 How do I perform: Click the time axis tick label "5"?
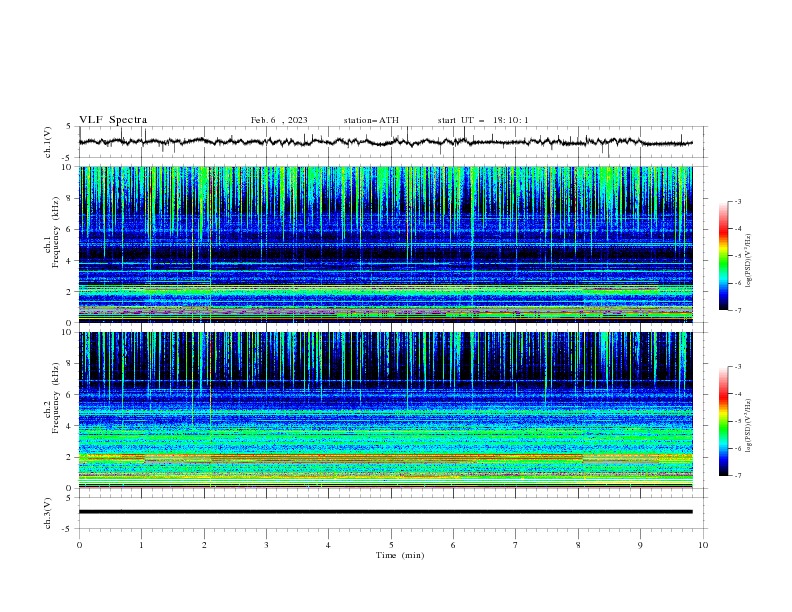391,545
